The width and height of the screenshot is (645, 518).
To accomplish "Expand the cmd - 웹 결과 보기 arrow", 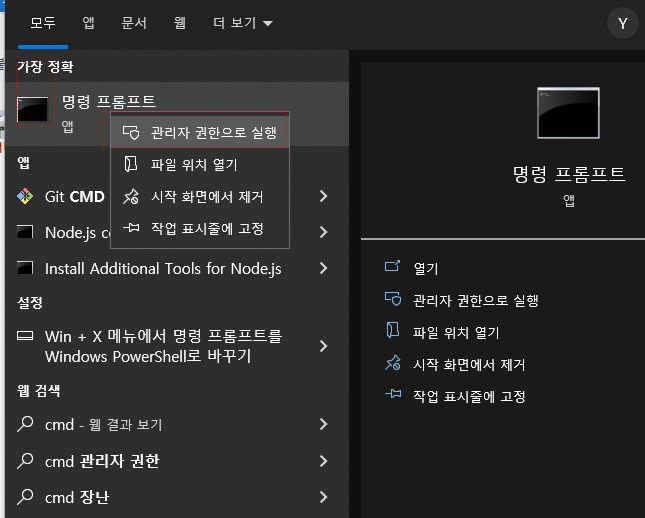I will (324, 424).
